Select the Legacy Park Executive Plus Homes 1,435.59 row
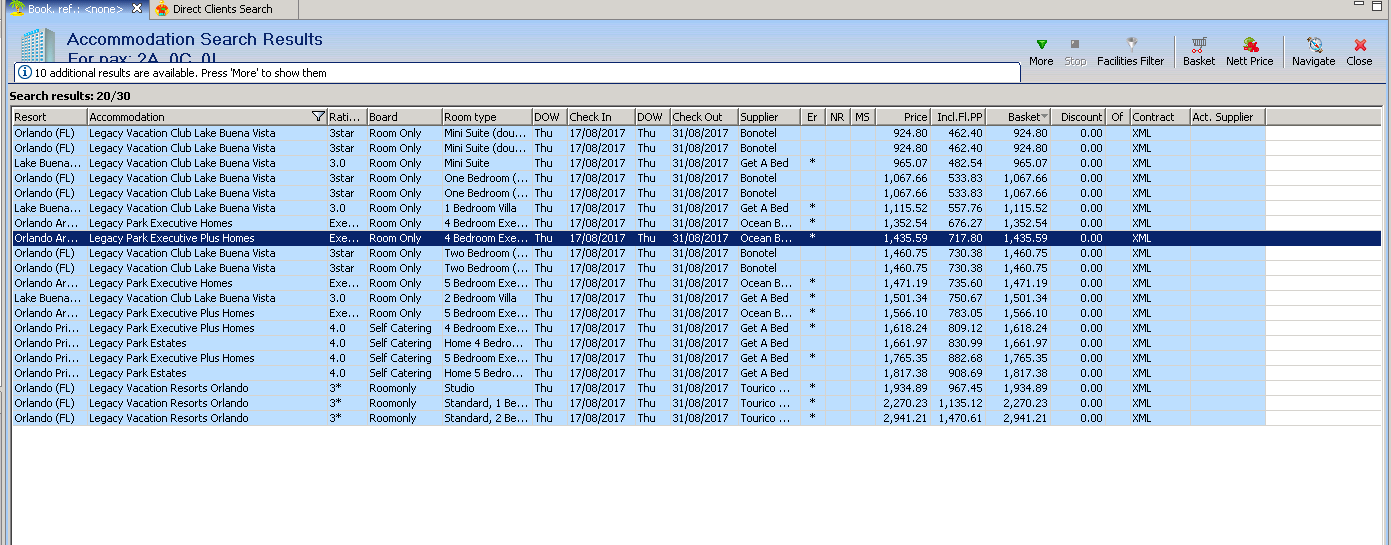Image resolution: width=1391 pixels, height=545 pixels. tap(696, 238)
